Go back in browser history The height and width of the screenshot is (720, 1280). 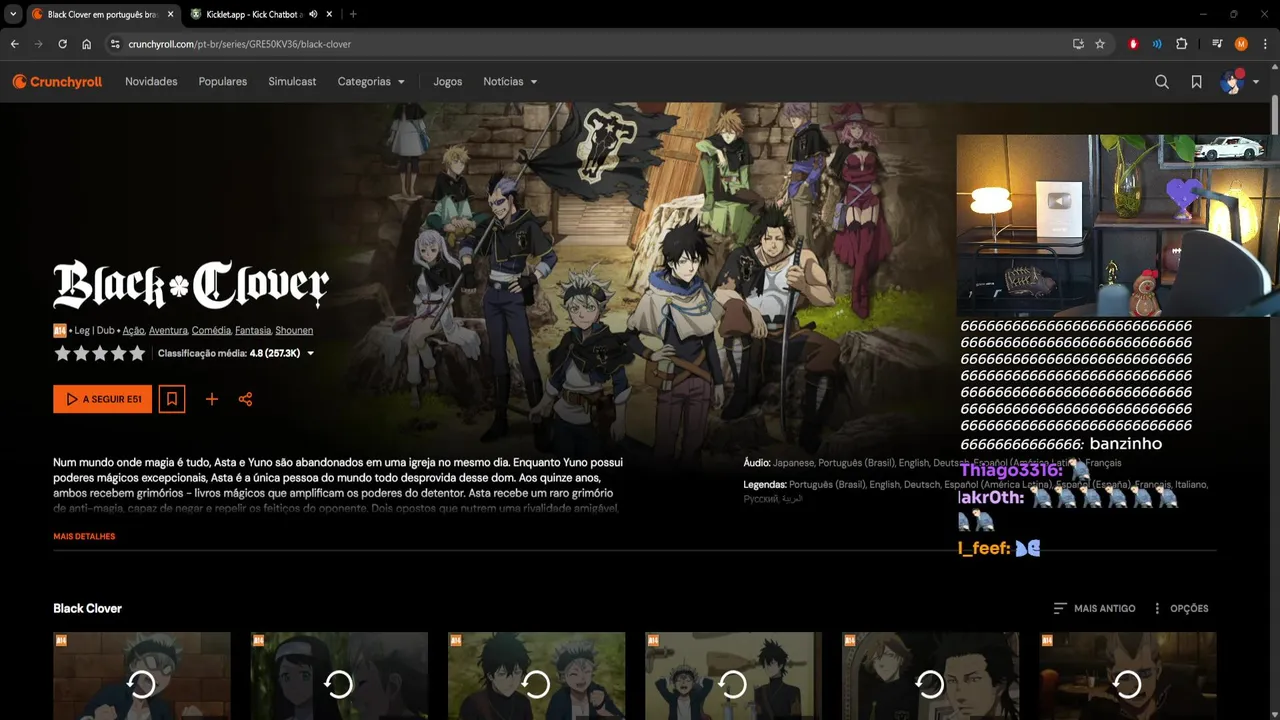click(15, 44)
